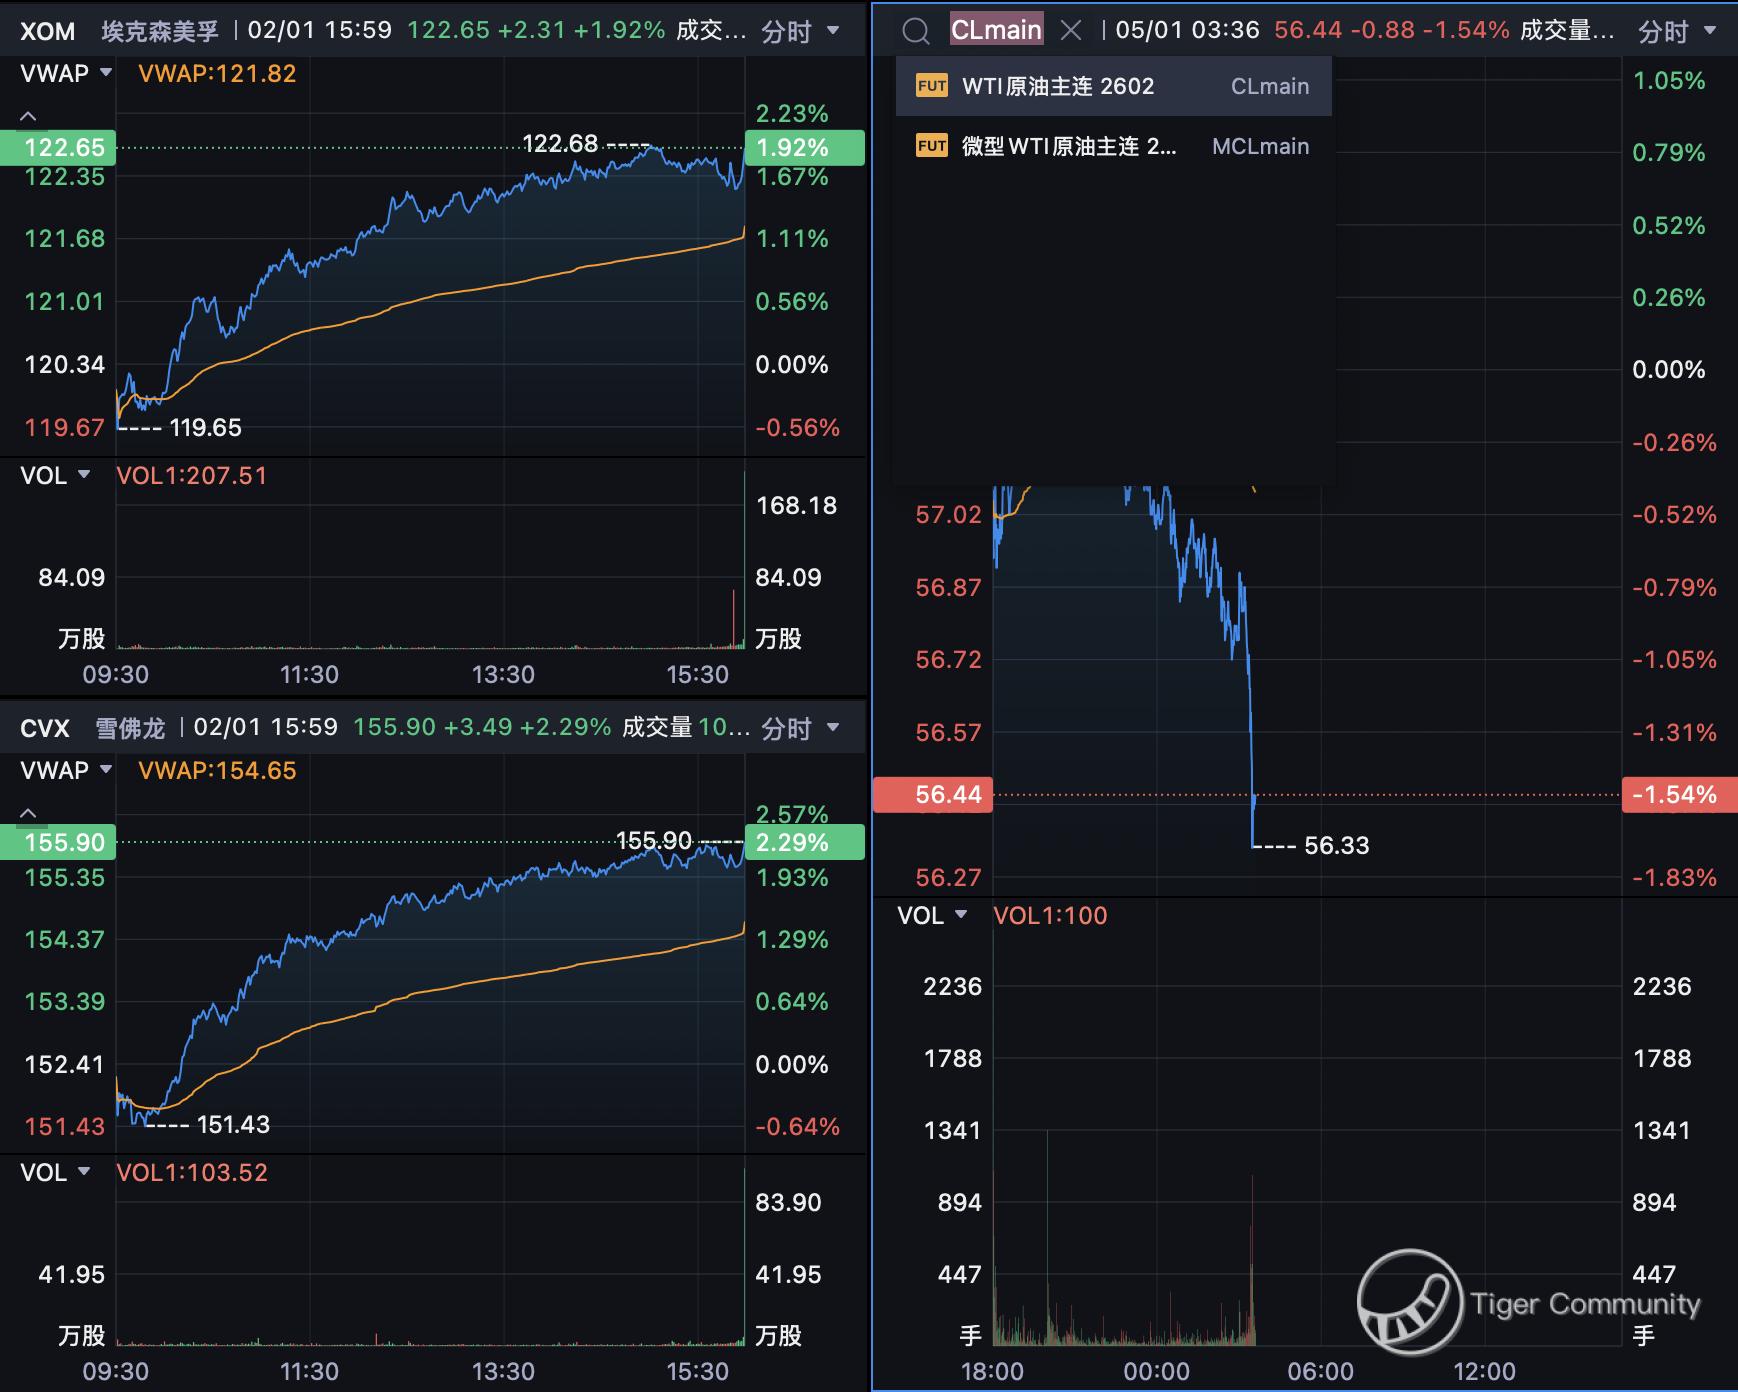The image size is (1738, 1392).
Task: Open the VOL indicator dropdown on CLmain chart
Action: (932, 915)
